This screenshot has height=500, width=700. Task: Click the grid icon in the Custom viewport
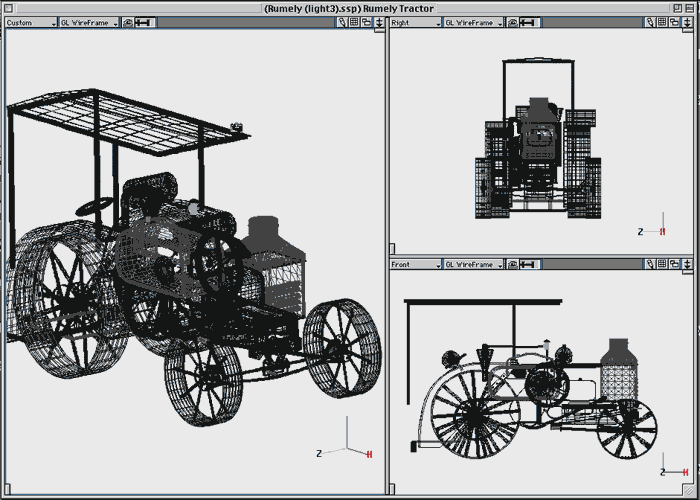pyautogui.click(x=354, y=22)
